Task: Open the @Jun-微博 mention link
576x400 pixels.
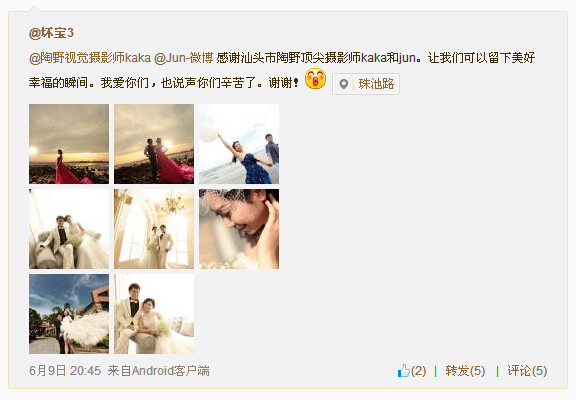Action: tap(184, 58)
